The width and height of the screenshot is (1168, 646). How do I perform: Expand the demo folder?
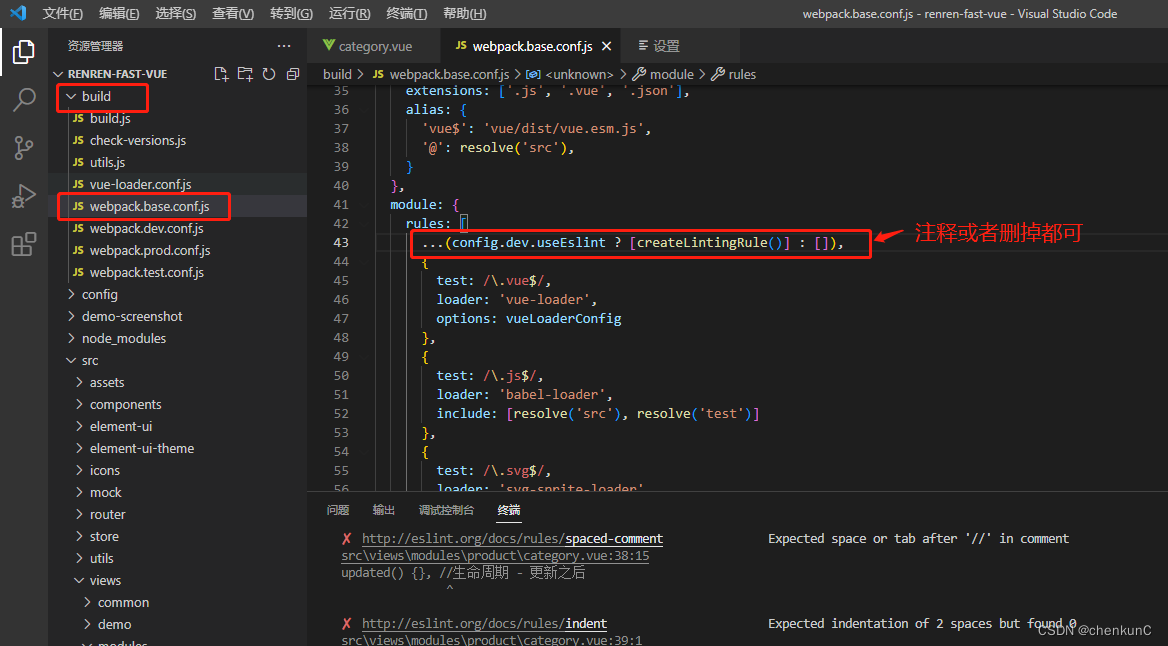point(177,624)
